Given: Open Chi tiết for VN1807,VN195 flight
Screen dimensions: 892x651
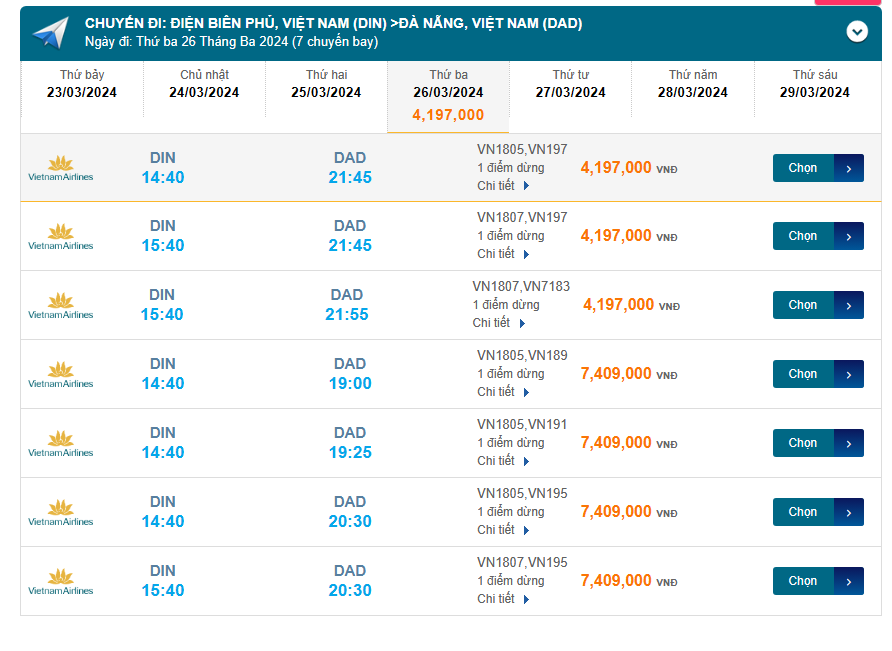Looking at the screenshot, I should tap(503, 599).
